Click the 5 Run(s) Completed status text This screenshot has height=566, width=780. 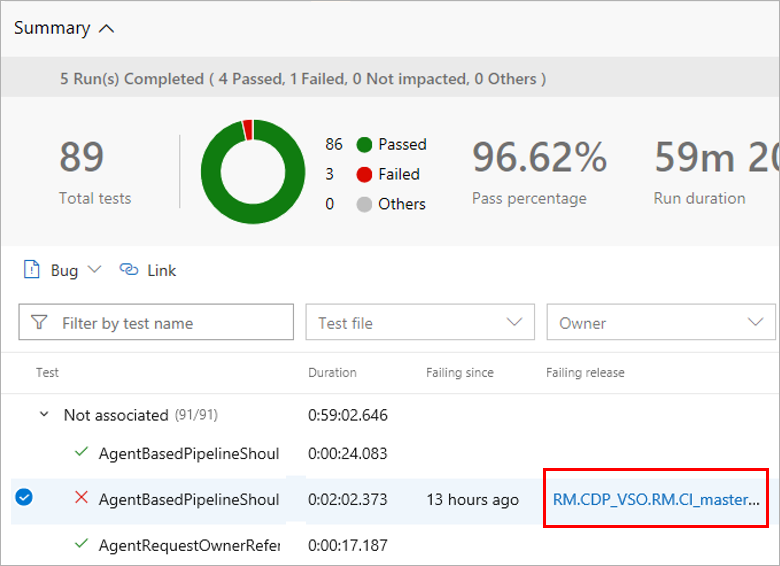303,79
